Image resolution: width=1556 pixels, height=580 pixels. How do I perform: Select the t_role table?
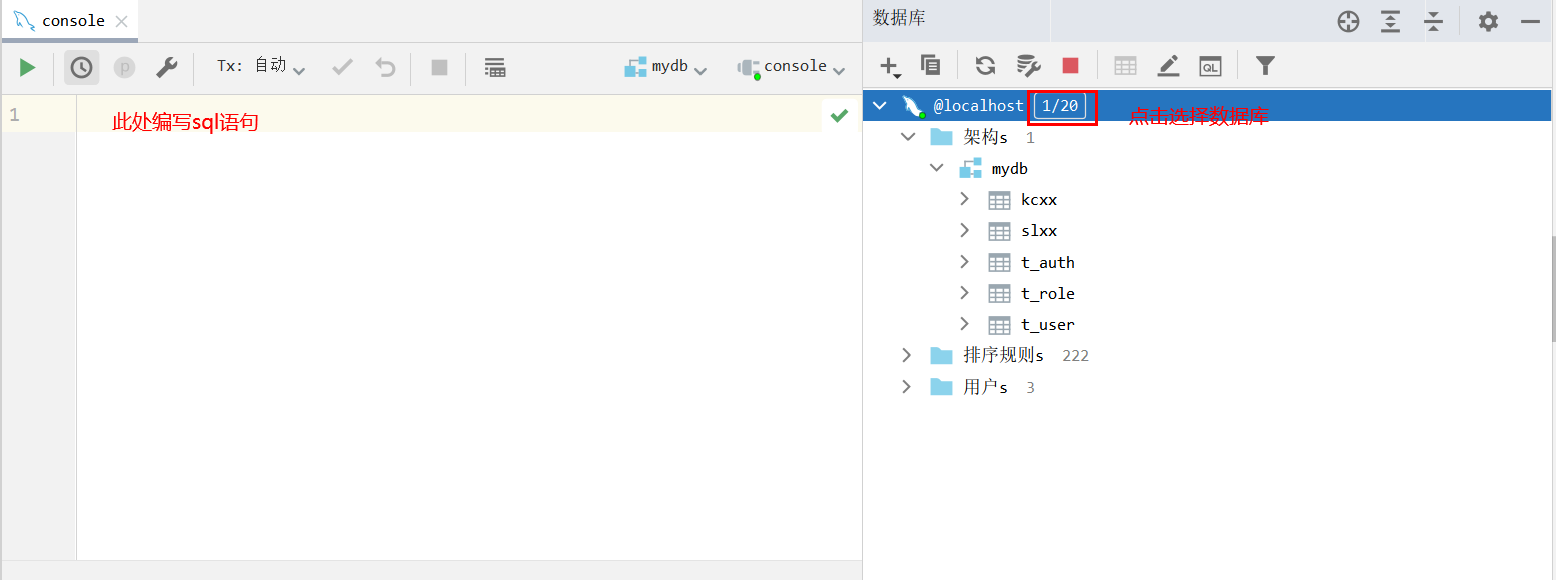click(1048, 293)
